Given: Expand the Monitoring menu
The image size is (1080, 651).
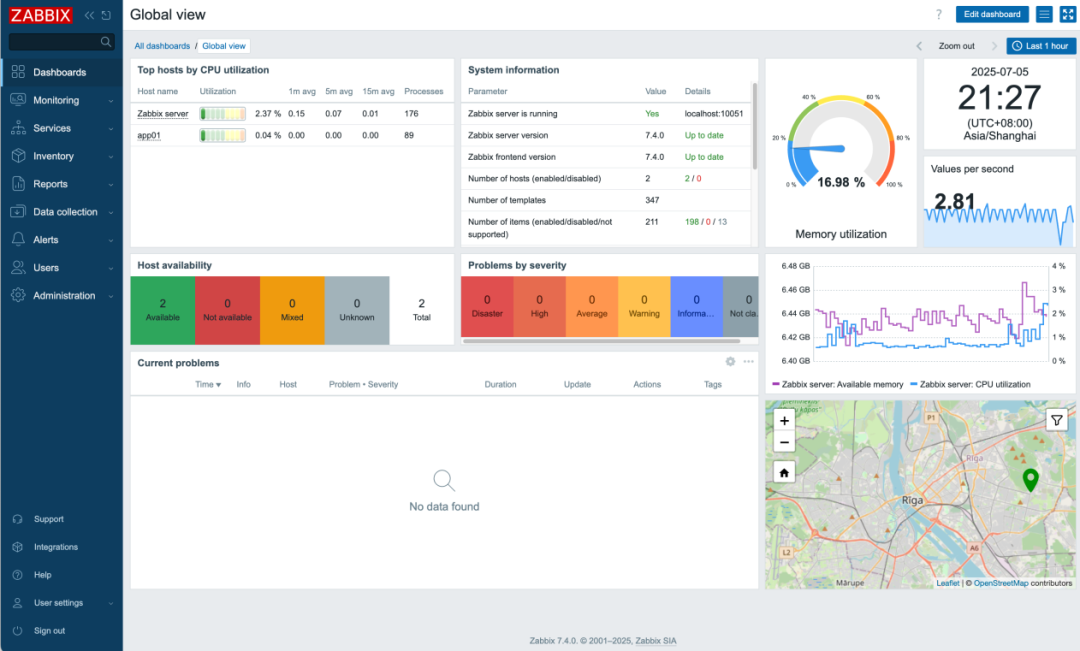Looking at the screenshot, I should [x=61, y=100].
